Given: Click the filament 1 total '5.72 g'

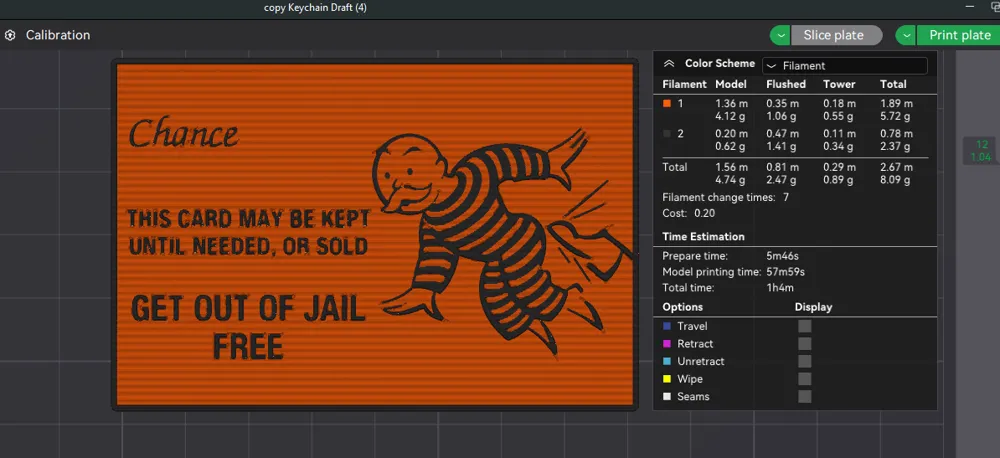Looking at the screenshot, I should point(895,116).
